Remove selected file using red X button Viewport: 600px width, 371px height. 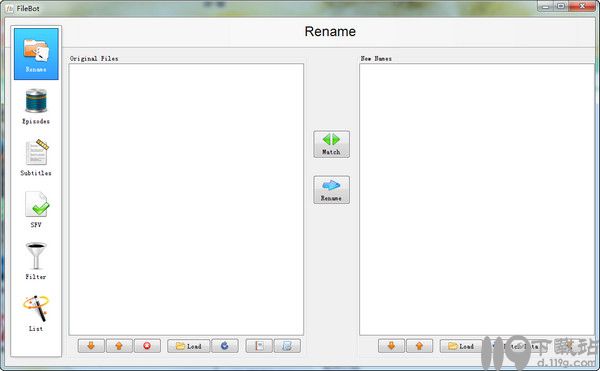coord(147,346)
